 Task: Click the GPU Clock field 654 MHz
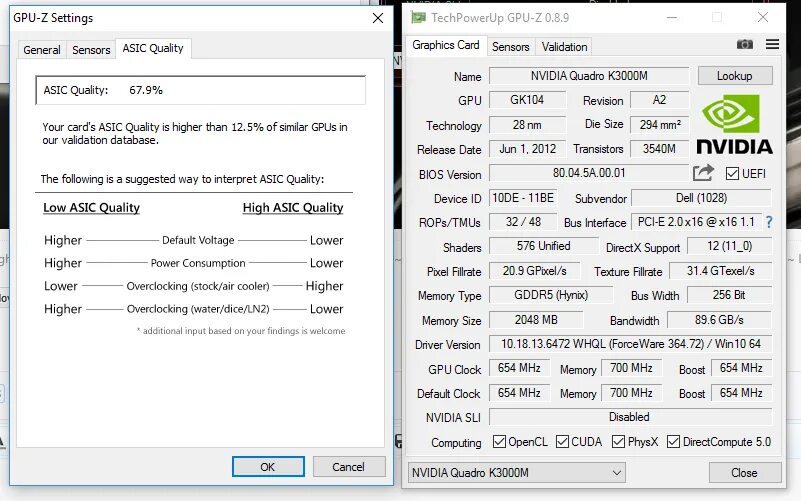click(x=519, y=368)
